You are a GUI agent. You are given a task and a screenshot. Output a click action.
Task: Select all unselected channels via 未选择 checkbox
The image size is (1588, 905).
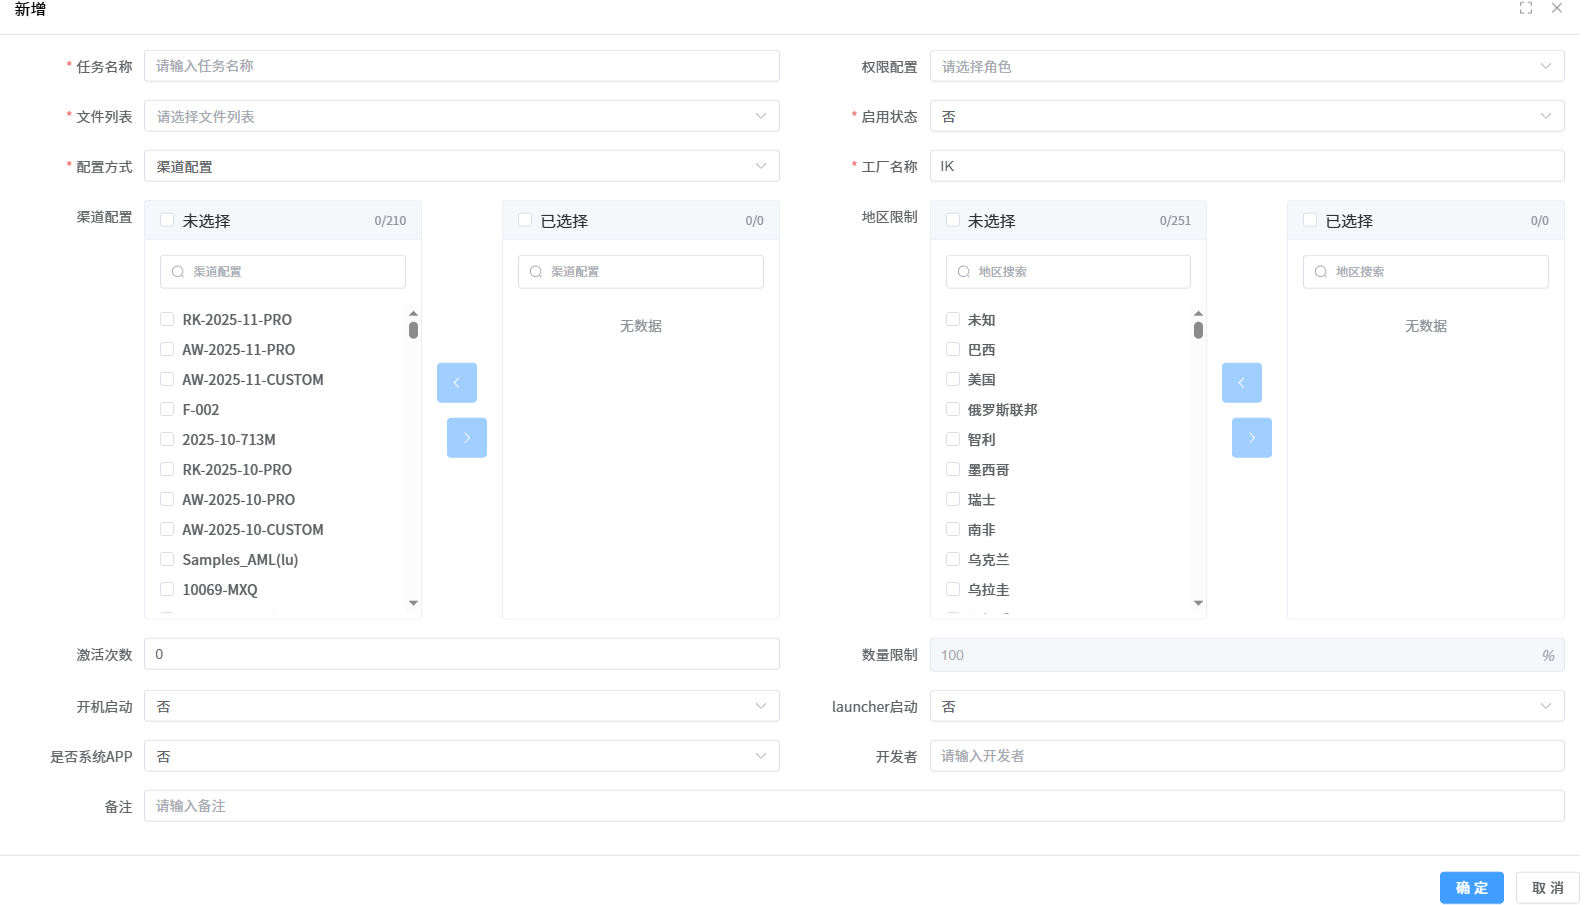167,221
